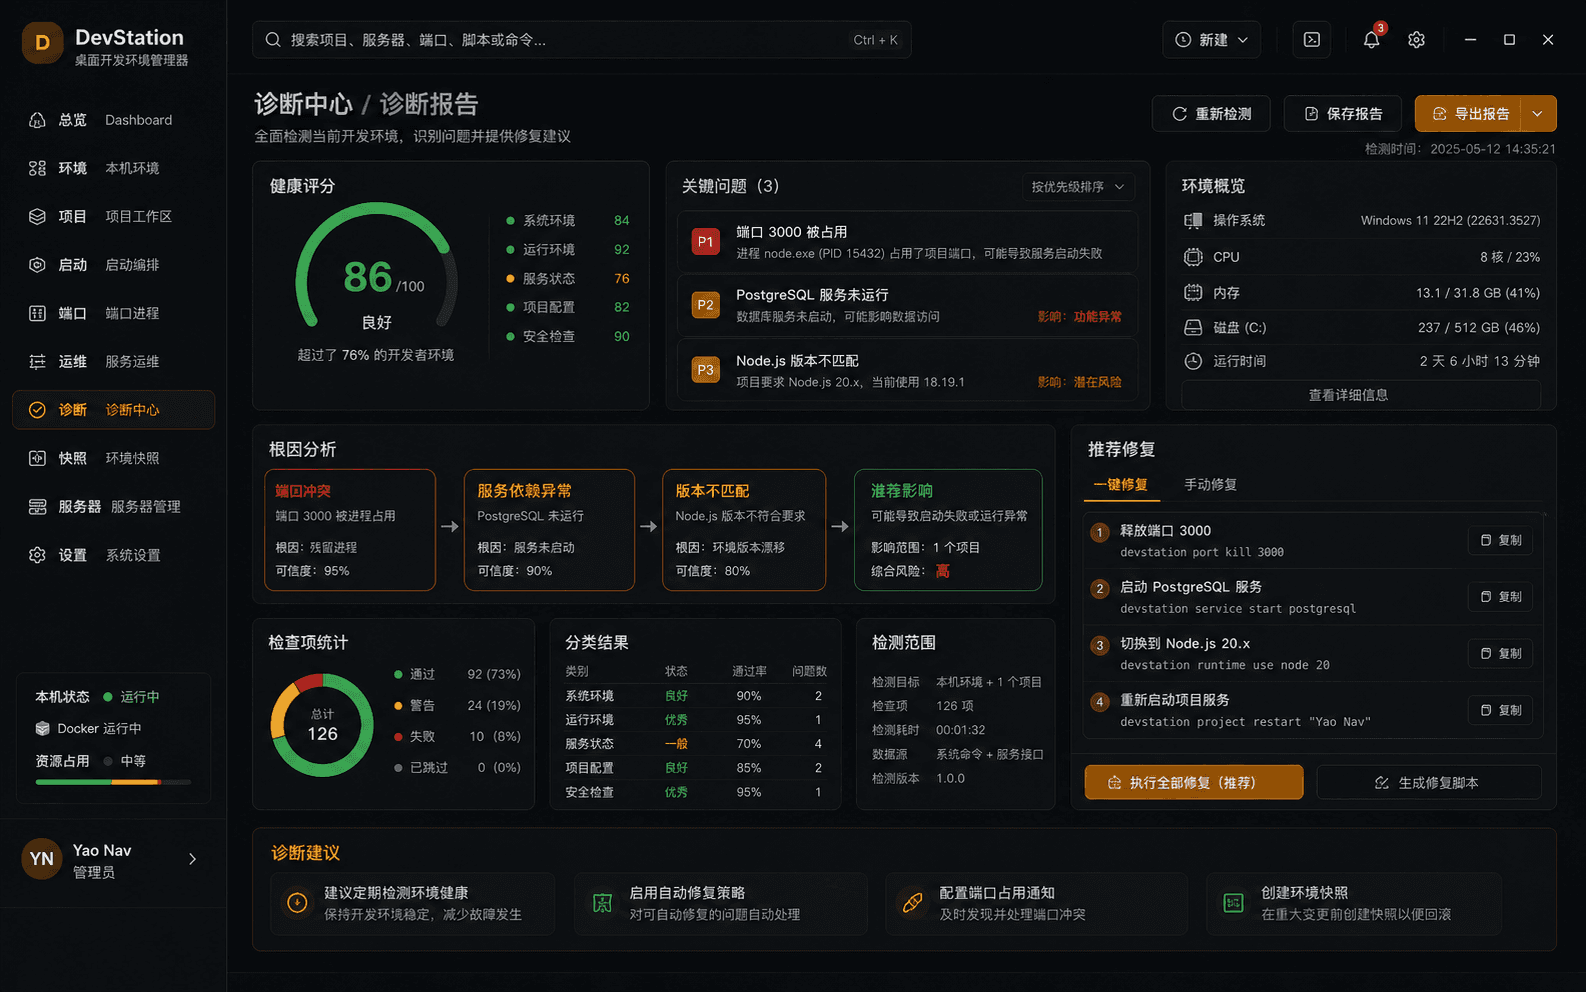Open the P1 端口 3000 被占用 issue
Viewport: 1586px width, 992px height.
pos(907,242)
